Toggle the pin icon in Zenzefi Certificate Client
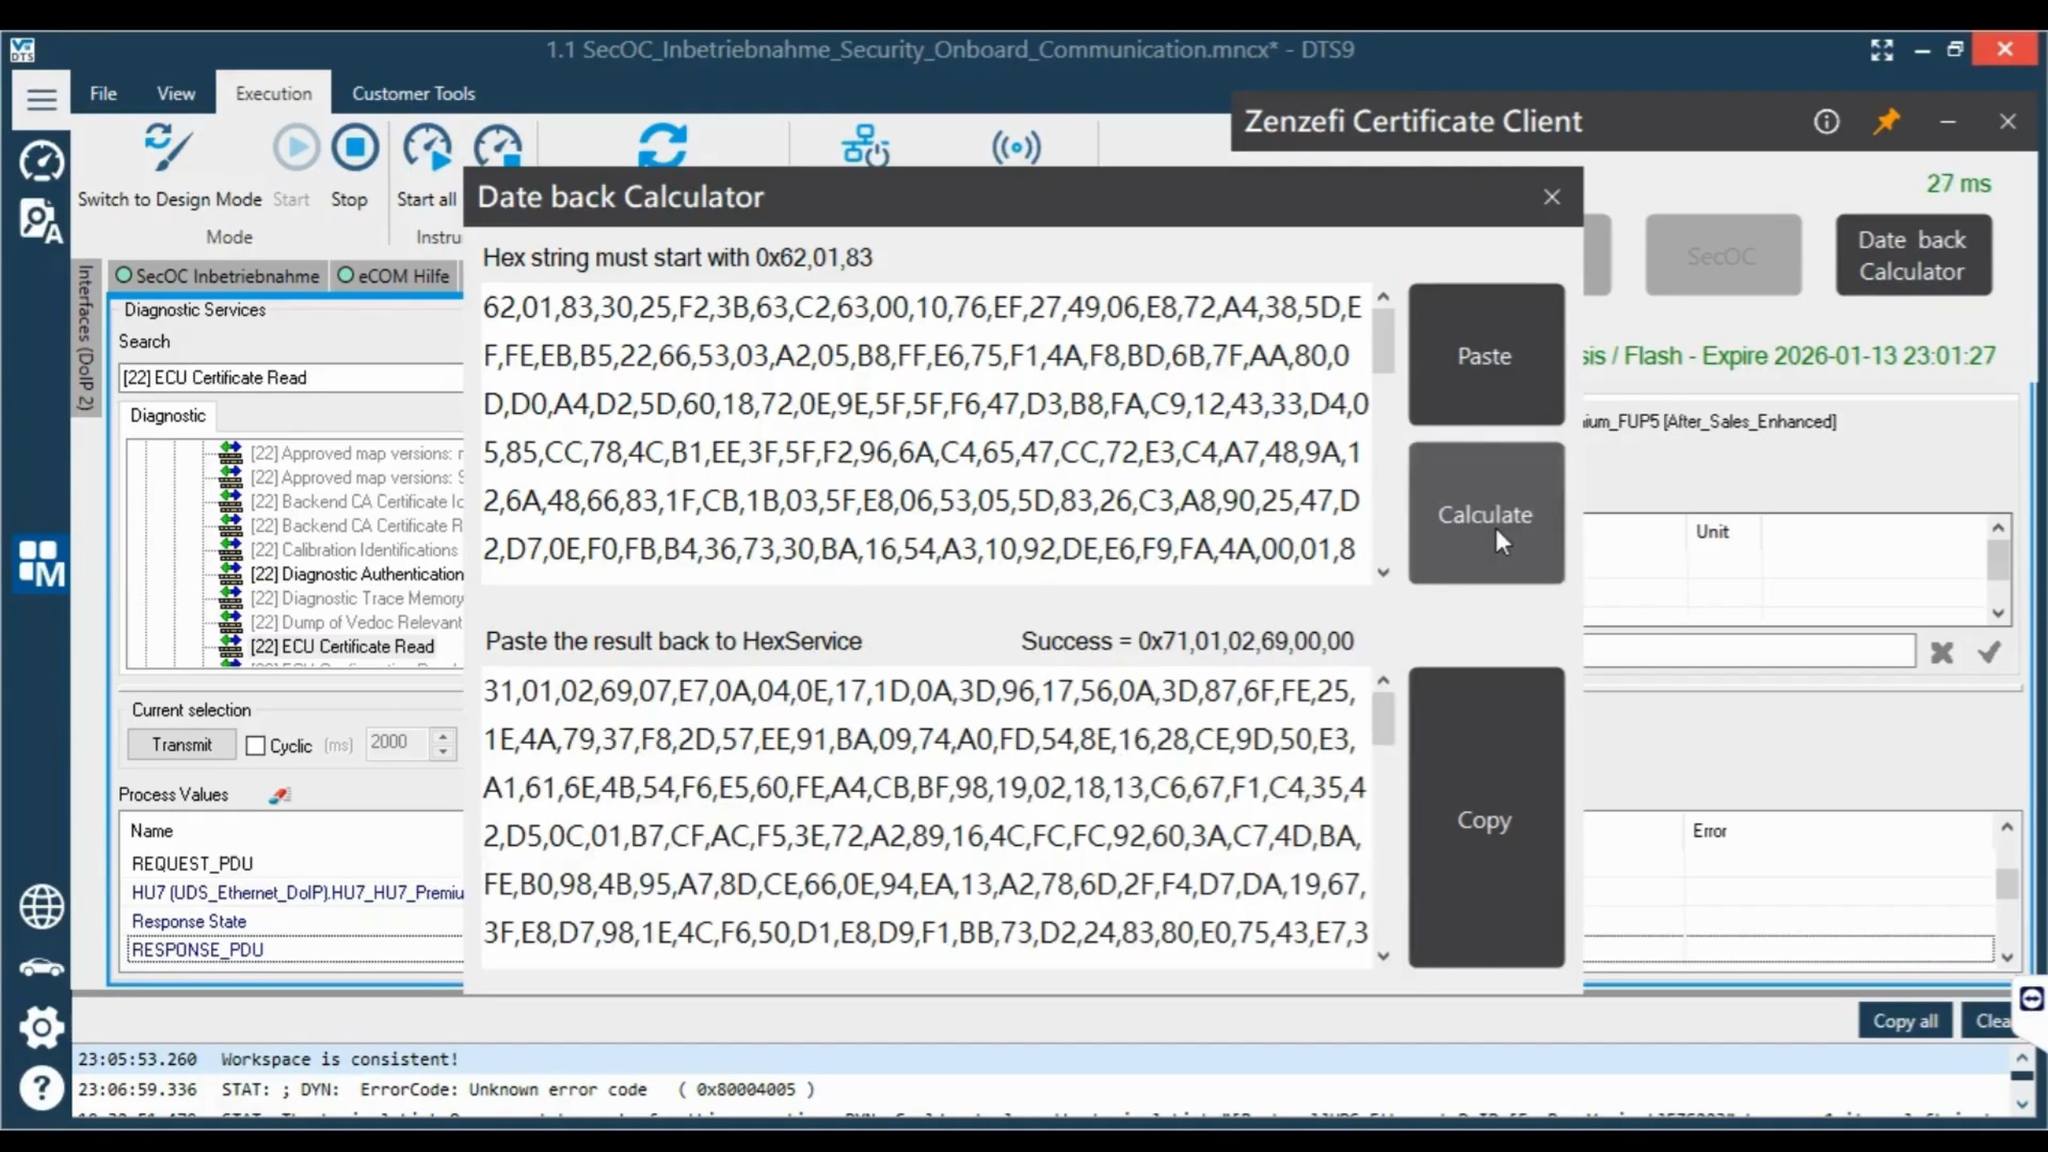This screenshot has width=2048, height=1152. pyautogui.click(x=1886, y=121)
